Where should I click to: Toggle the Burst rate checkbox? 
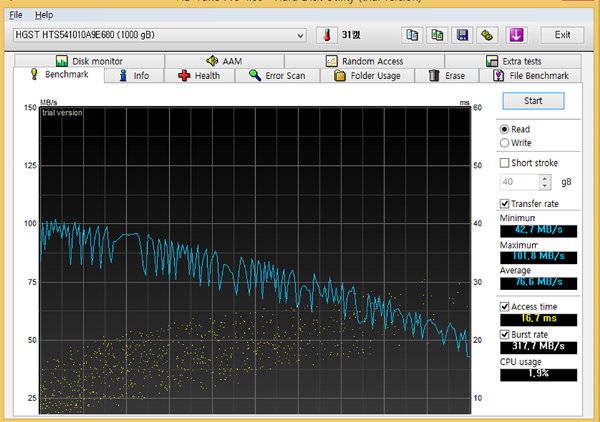[x=504, y=334]
